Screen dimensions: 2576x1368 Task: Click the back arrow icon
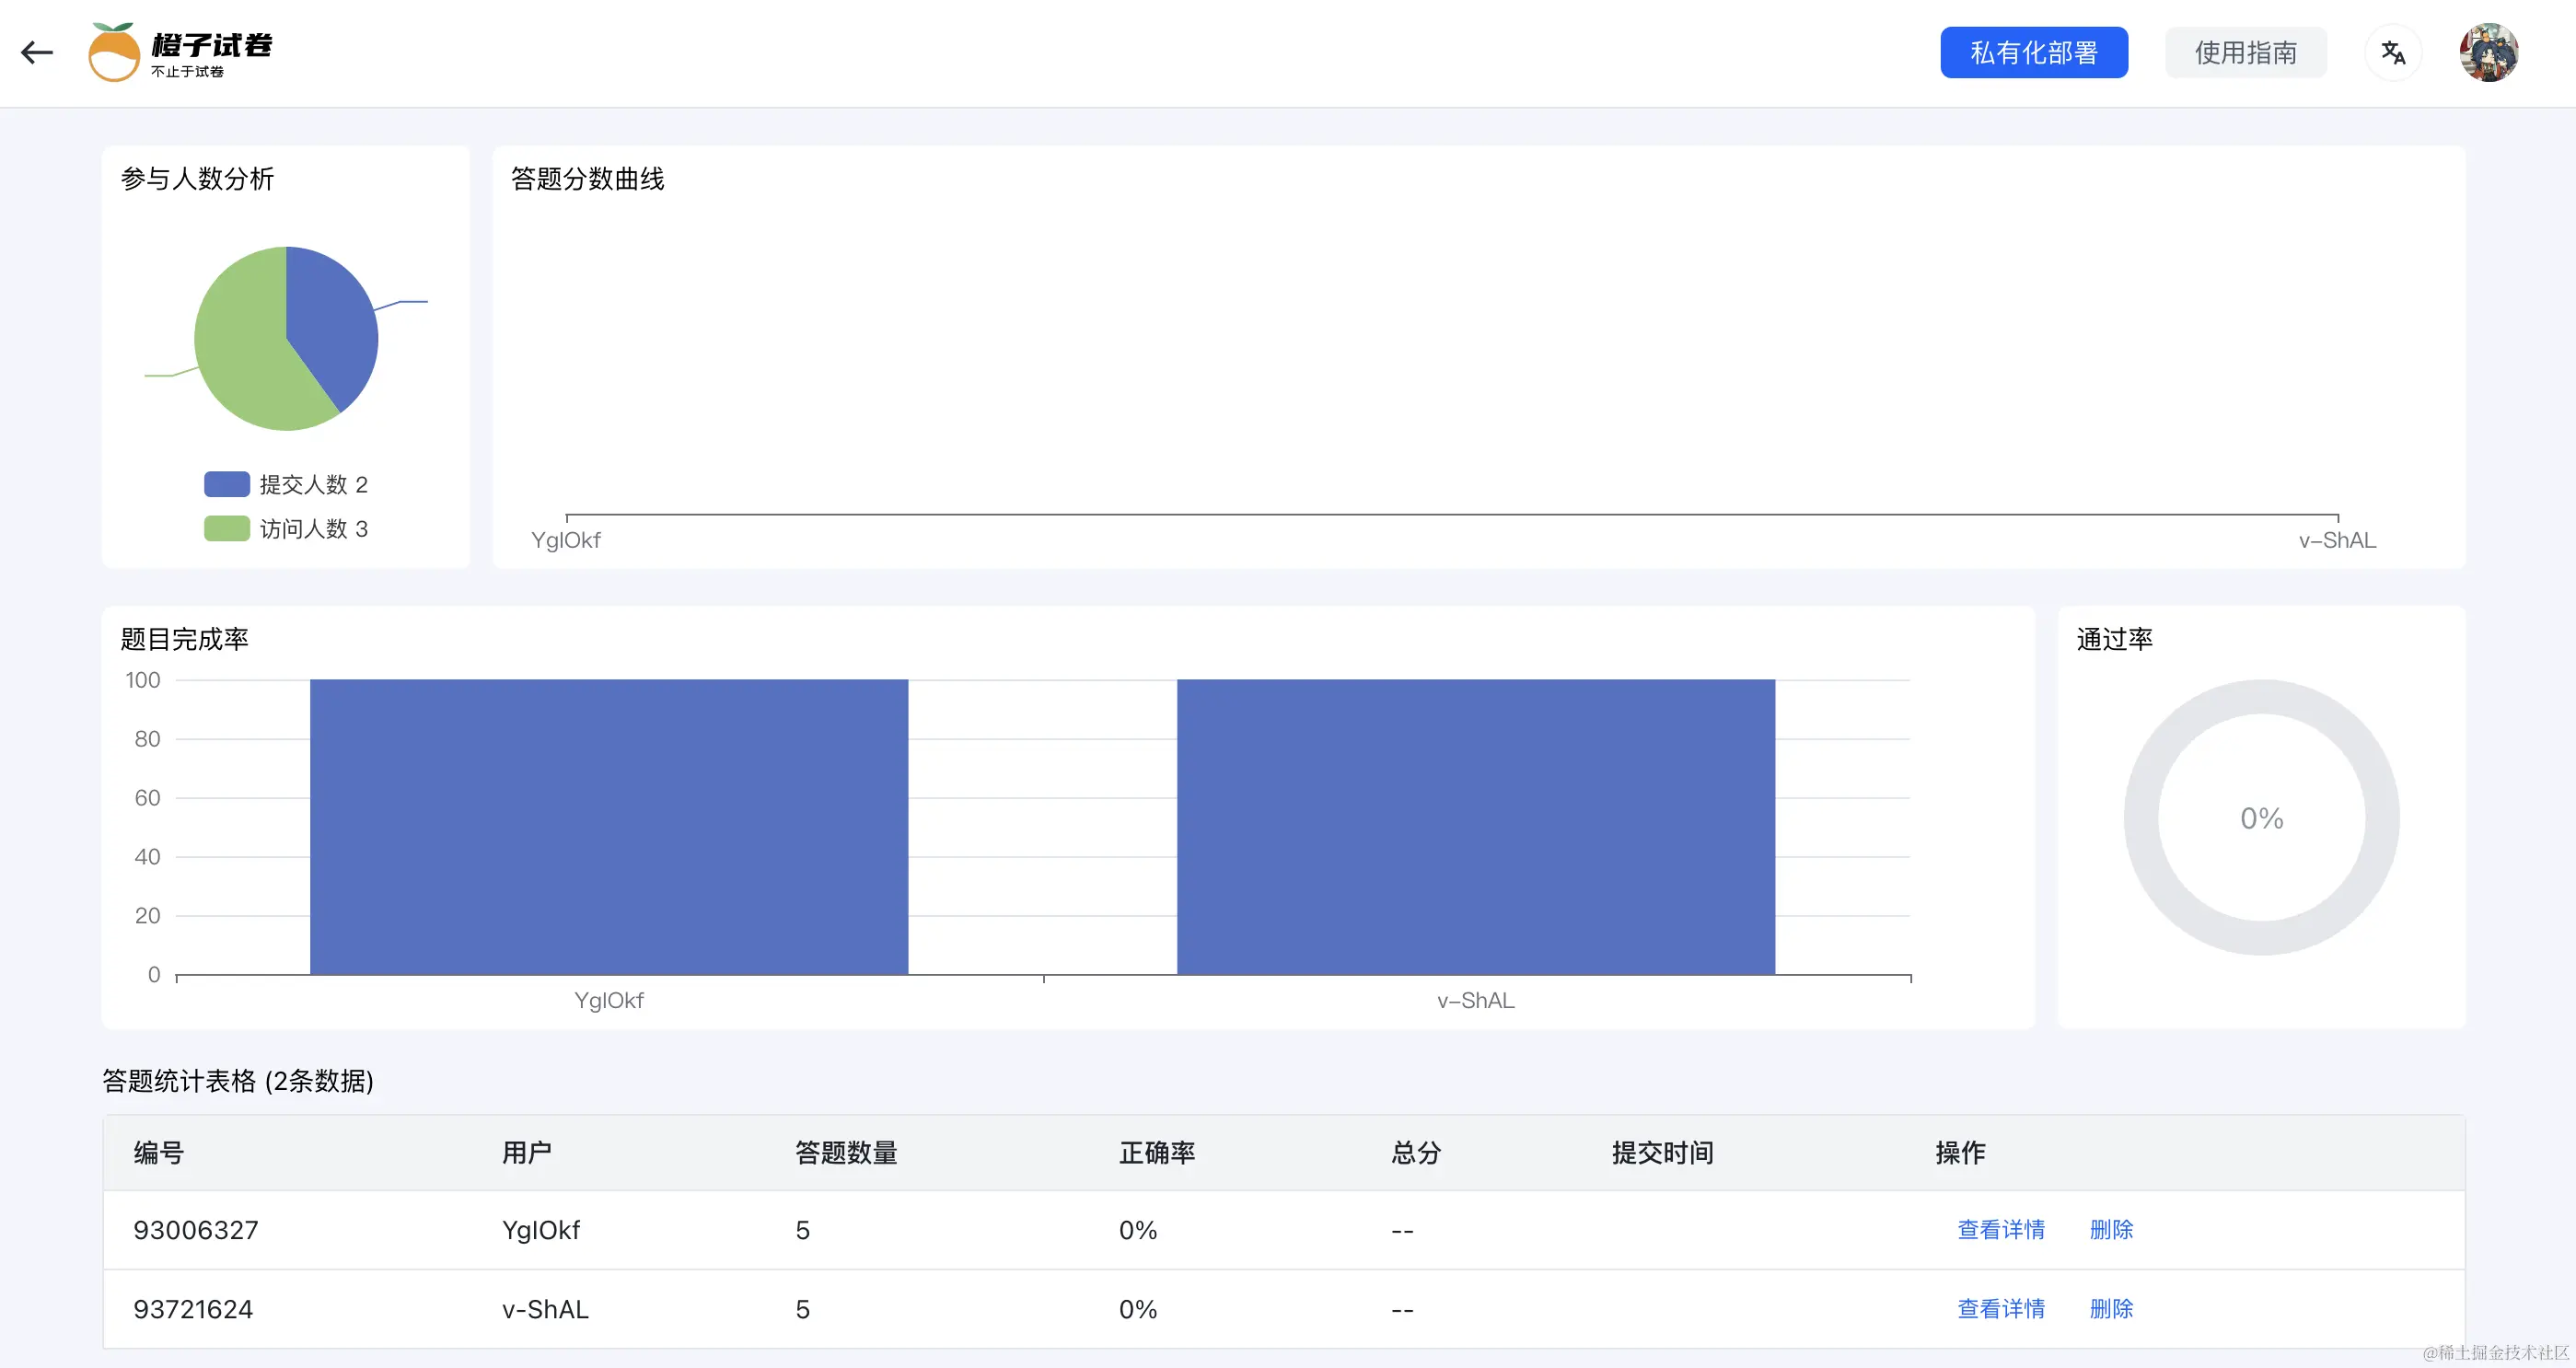tap(37, 52)
